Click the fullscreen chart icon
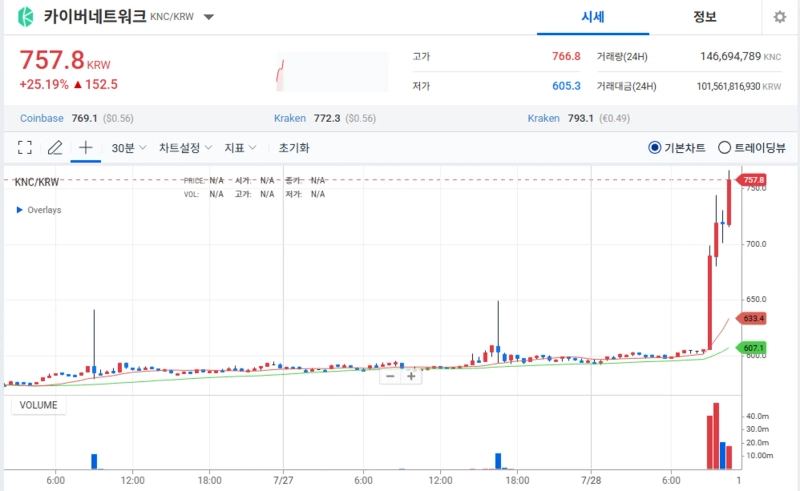This screenshot has width=800, height=491. 25,148
